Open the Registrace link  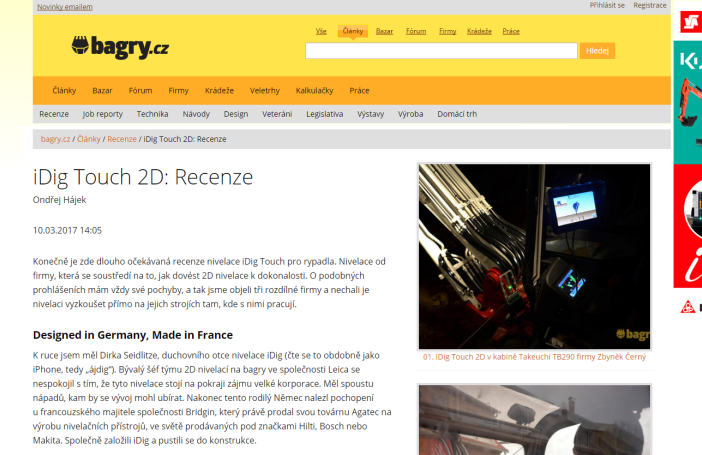(650, 5)
